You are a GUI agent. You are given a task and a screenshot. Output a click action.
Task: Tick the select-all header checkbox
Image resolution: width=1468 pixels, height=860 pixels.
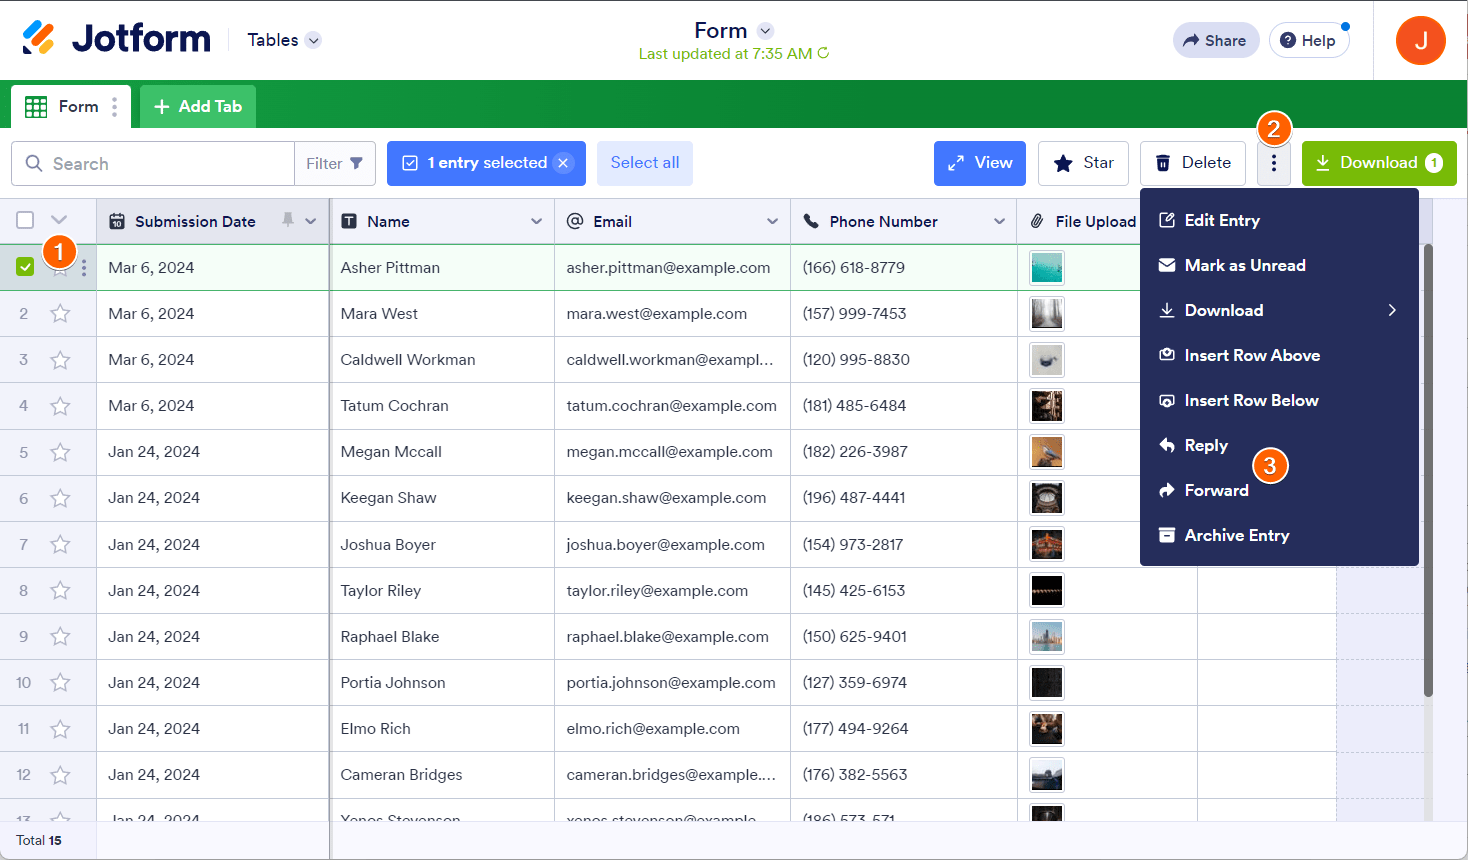pyautogui.click(x=25, y=220)
